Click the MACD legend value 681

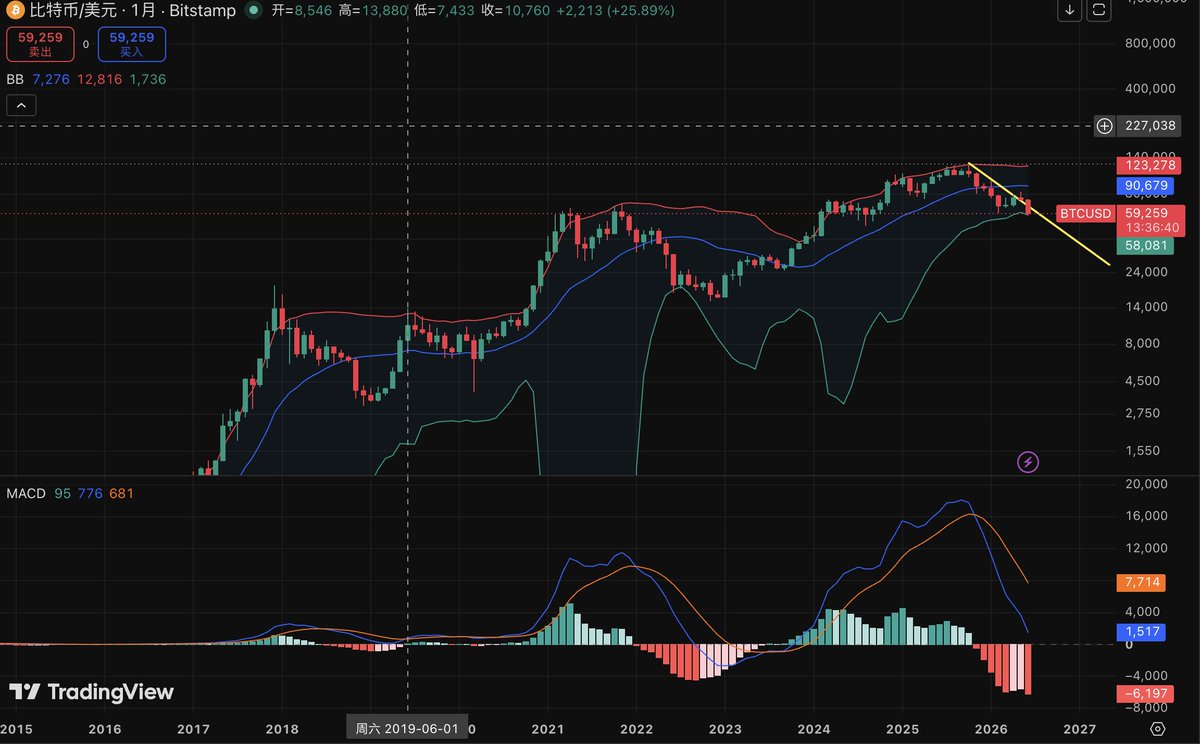click(121, 493)
